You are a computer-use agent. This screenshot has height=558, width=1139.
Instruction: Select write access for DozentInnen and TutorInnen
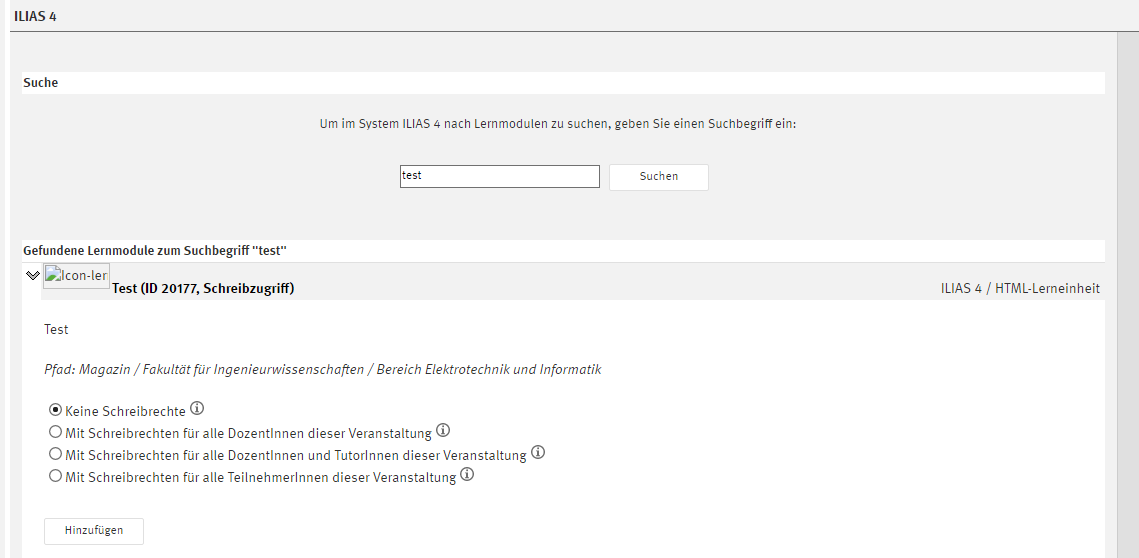(x=55, y=454)
